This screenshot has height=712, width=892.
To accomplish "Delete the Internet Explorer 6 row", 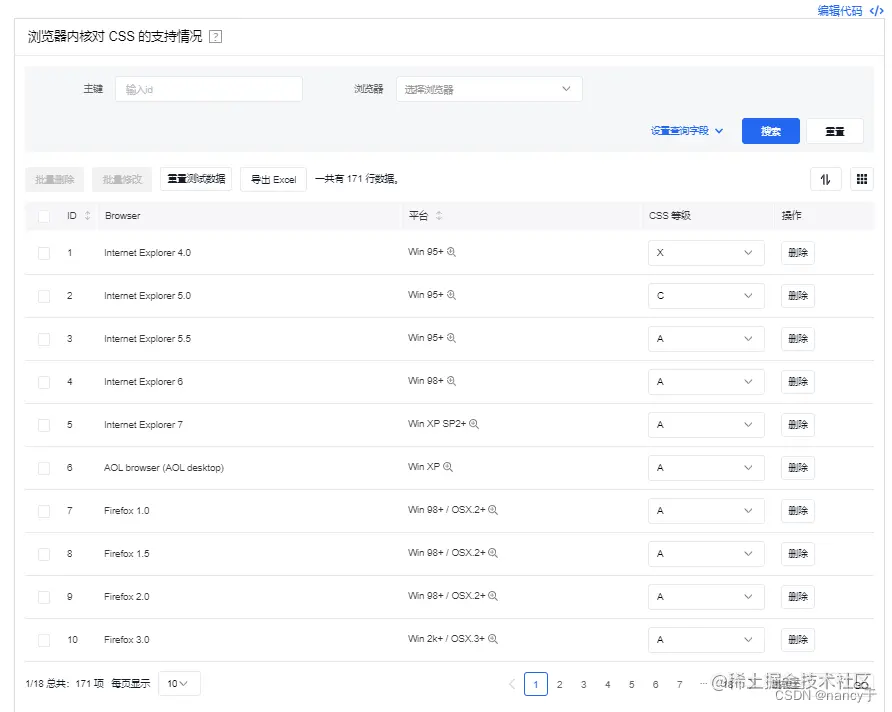I will [798, 382].
